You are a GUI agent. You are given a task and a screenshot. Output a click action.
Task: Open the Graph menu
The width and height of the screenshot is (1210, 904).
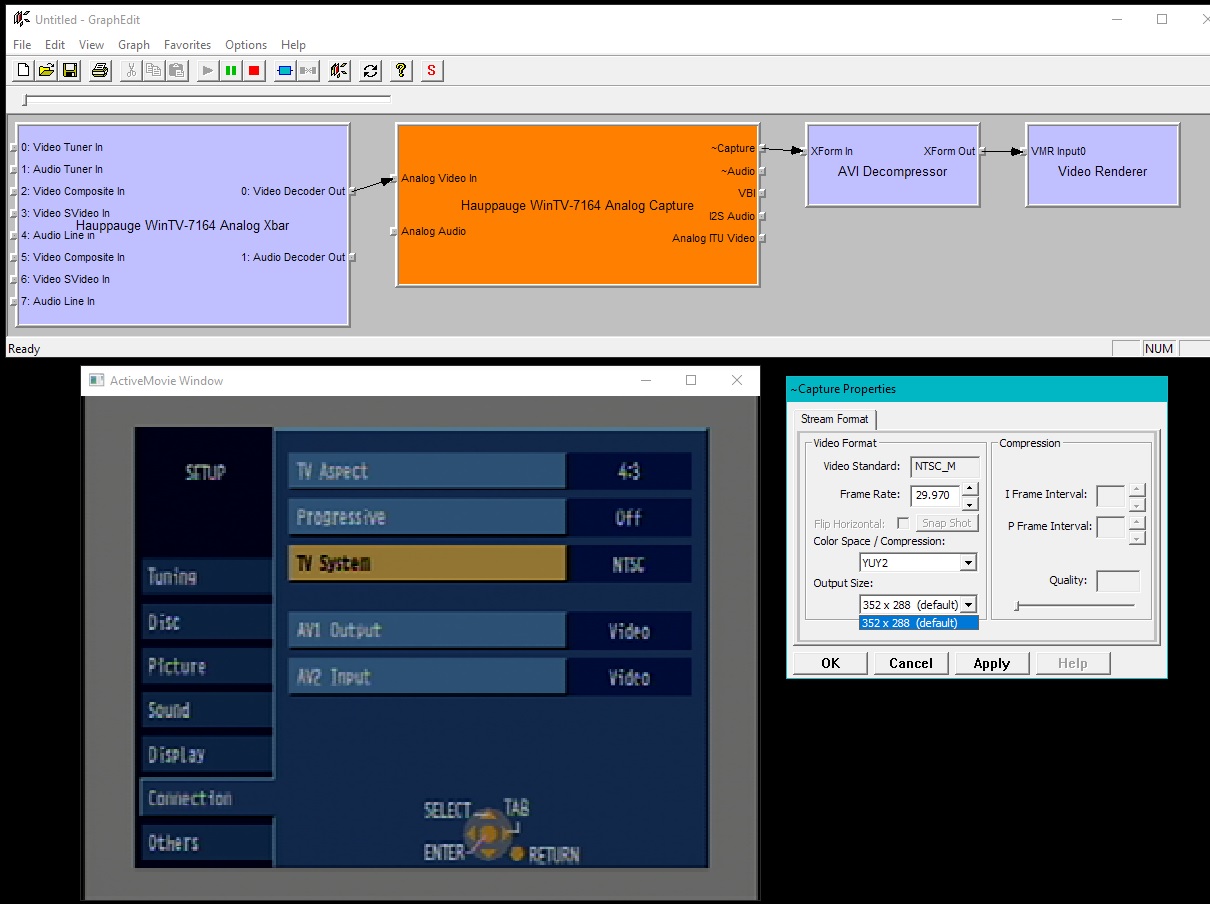coord(134,45)
